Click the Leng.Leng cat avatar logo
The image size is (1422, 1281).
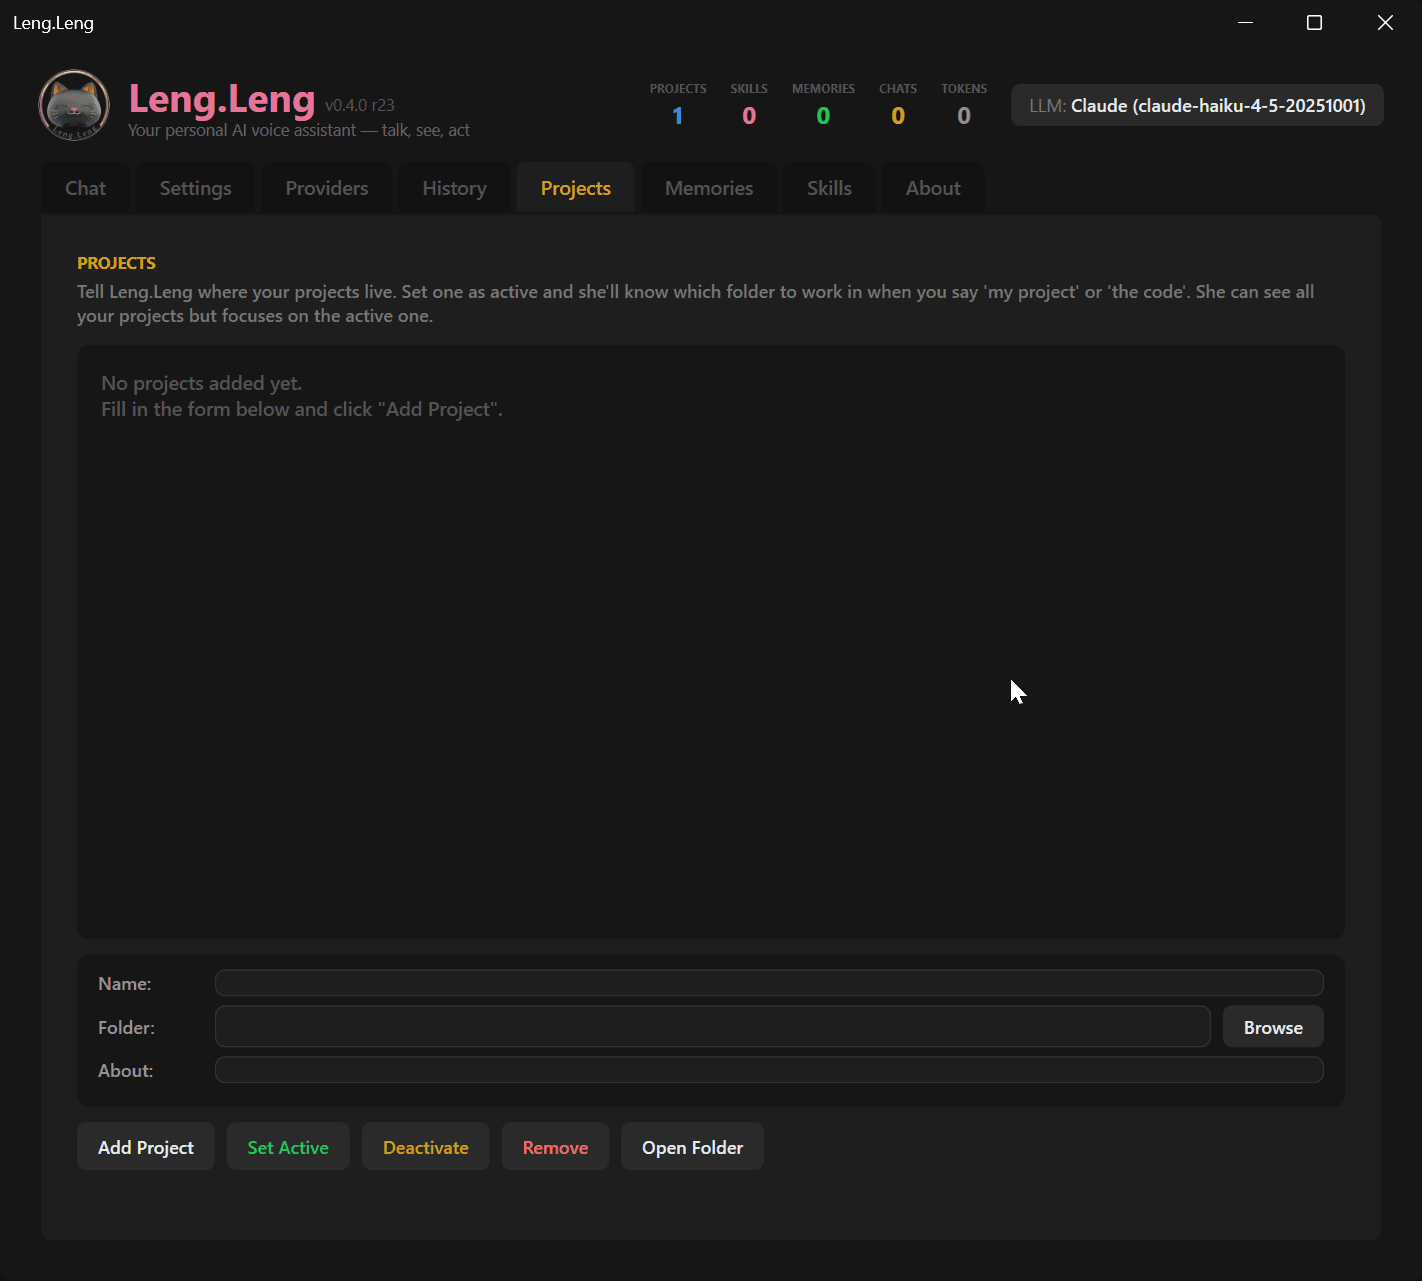tap(74, 105)
